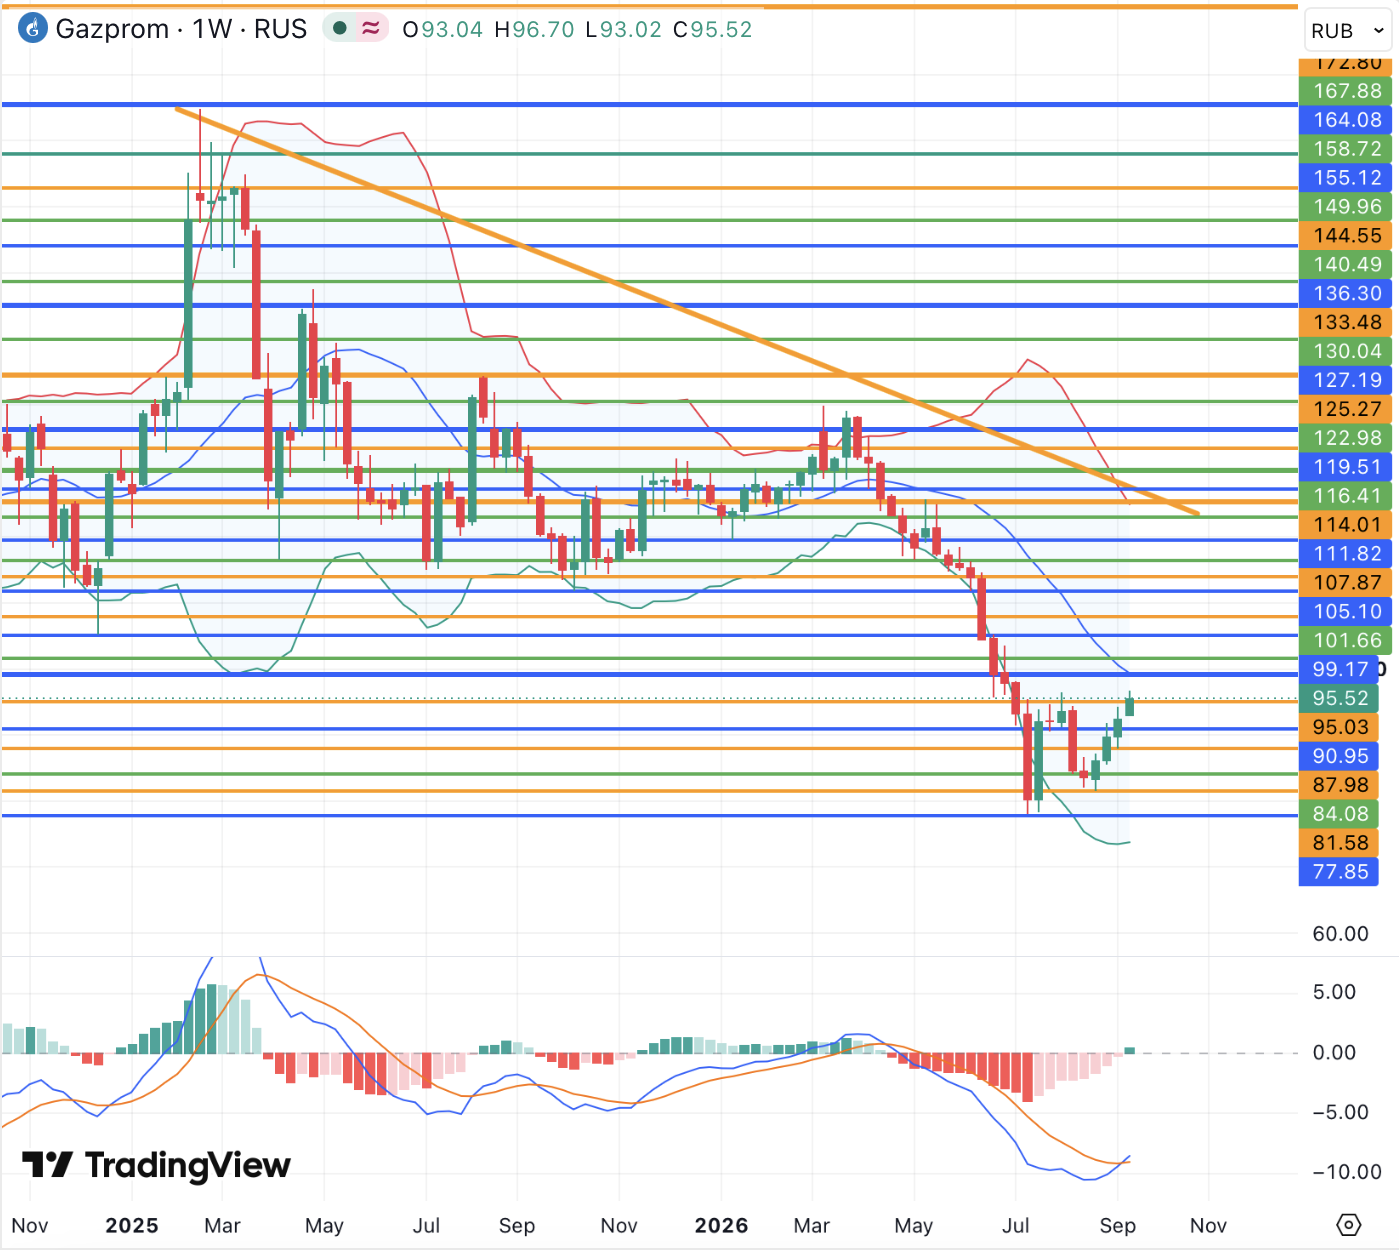Click the 125.27 price level label
The width and height of the screenshot is (1399, 1250).
coord(1347,410)
